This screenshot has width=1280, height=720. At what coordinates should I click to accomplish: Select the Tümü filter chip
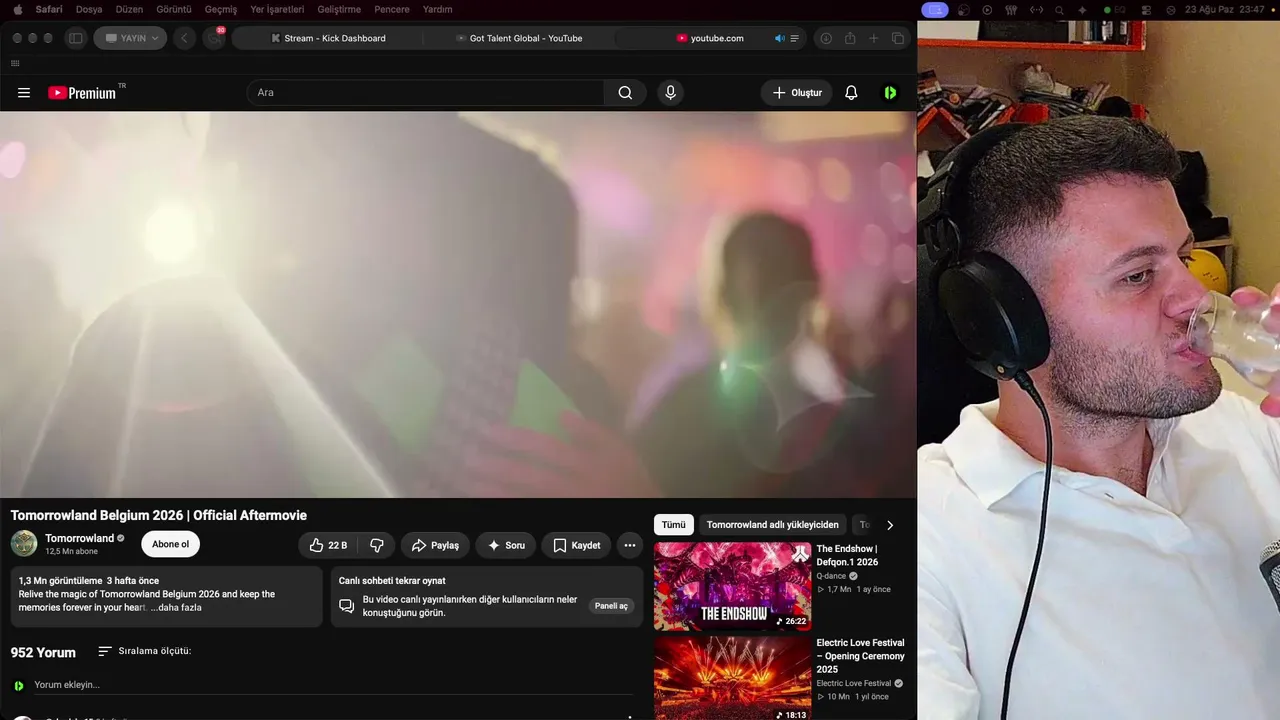pos(674,525)
